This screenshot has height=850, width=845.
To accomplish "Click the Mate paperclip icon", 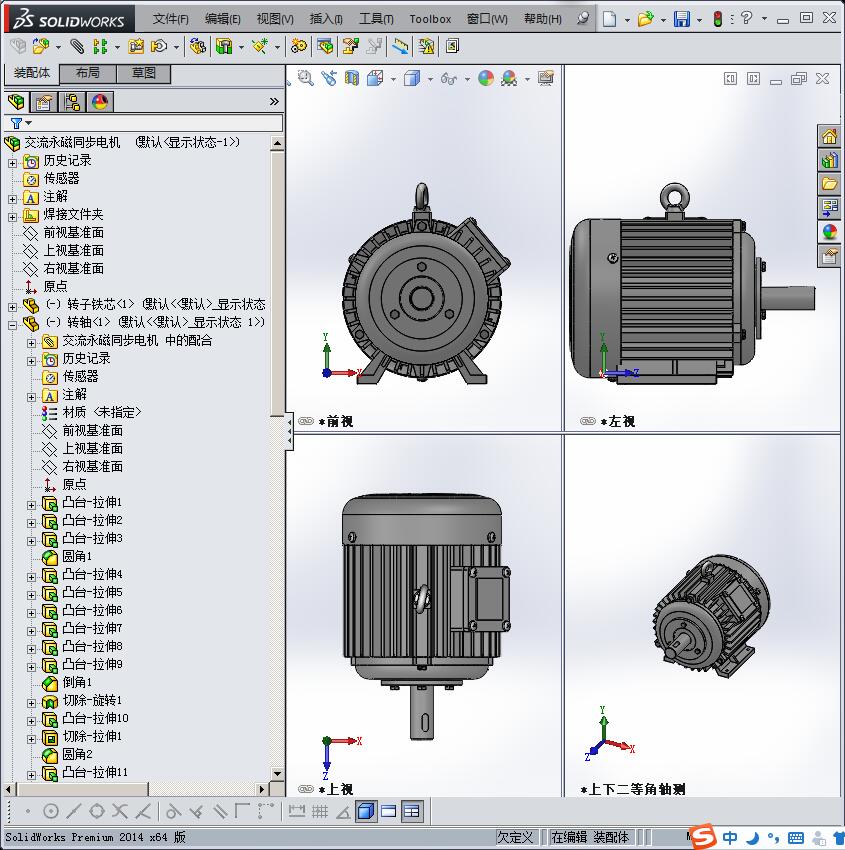I will [x=77, y=47].
